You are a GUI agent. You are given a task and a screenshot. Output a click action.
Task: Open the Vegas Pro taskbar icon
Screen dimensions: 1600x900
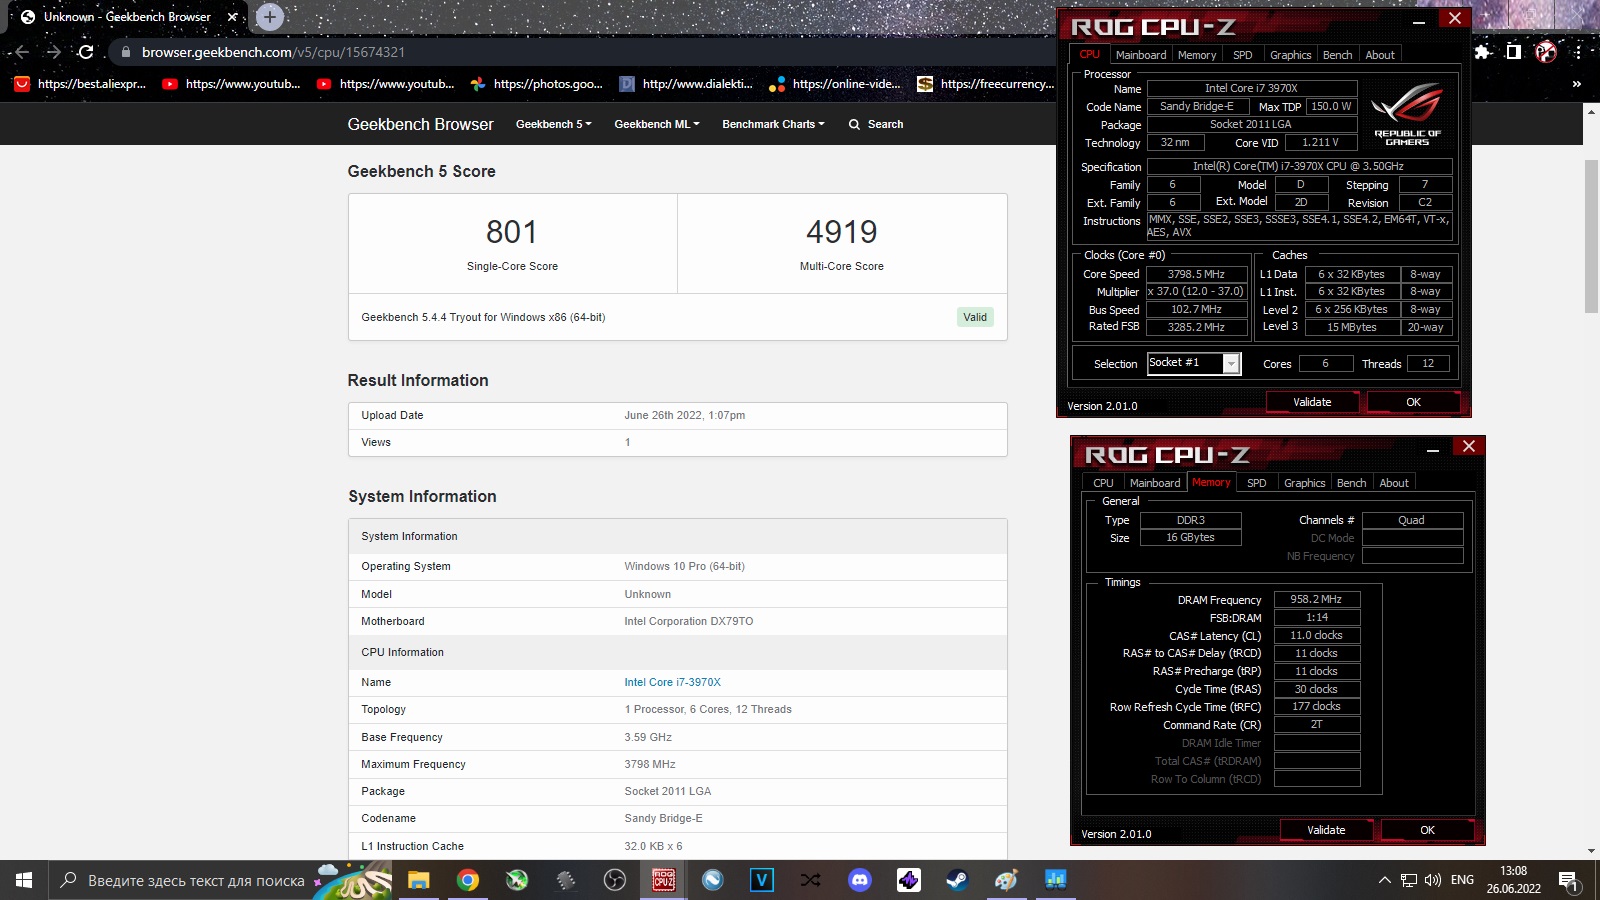(x=762, y=880)
